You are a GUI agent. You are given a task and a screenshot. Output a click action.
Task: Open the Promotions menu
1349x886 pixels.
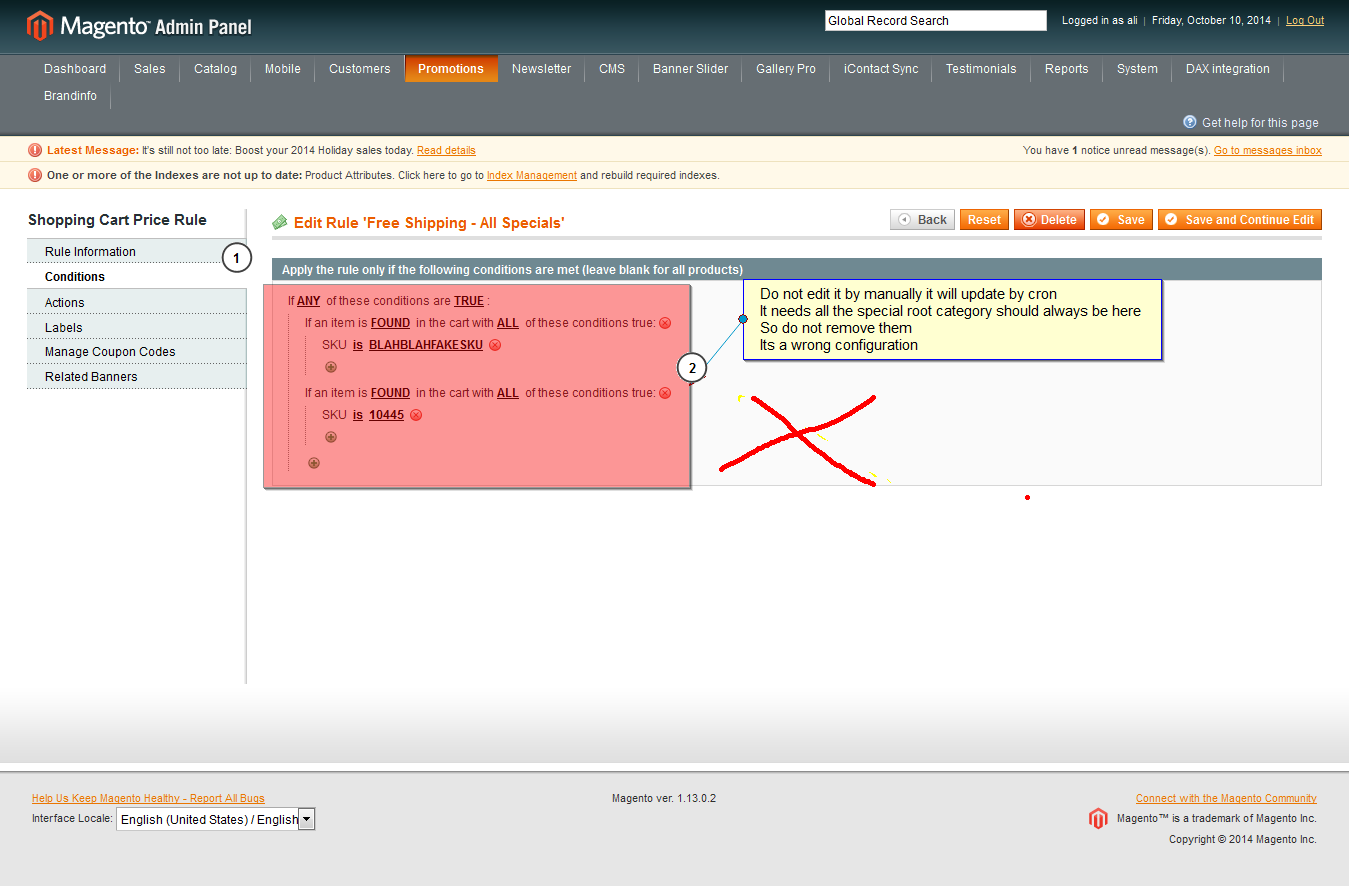click(x=451, y=69)
